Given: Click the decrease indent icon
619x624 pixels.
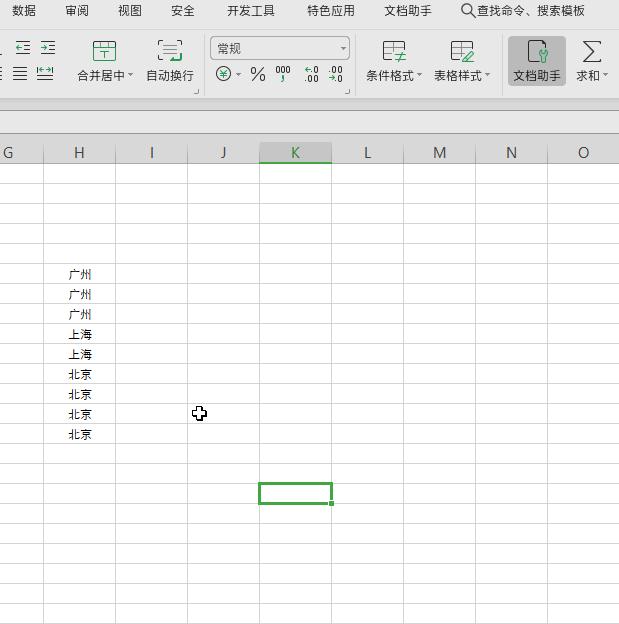Looking at the screenshot, I should [23, 48].
